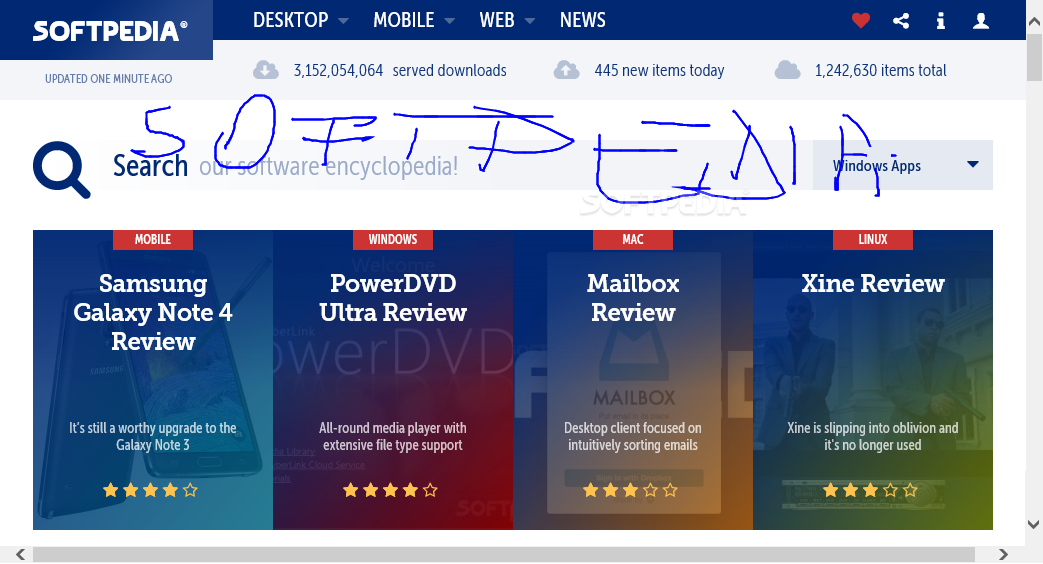Click the red heart favorites icon
Image resolution: width=1043 pixels, height=564 pixels.
tap(861, 21)
